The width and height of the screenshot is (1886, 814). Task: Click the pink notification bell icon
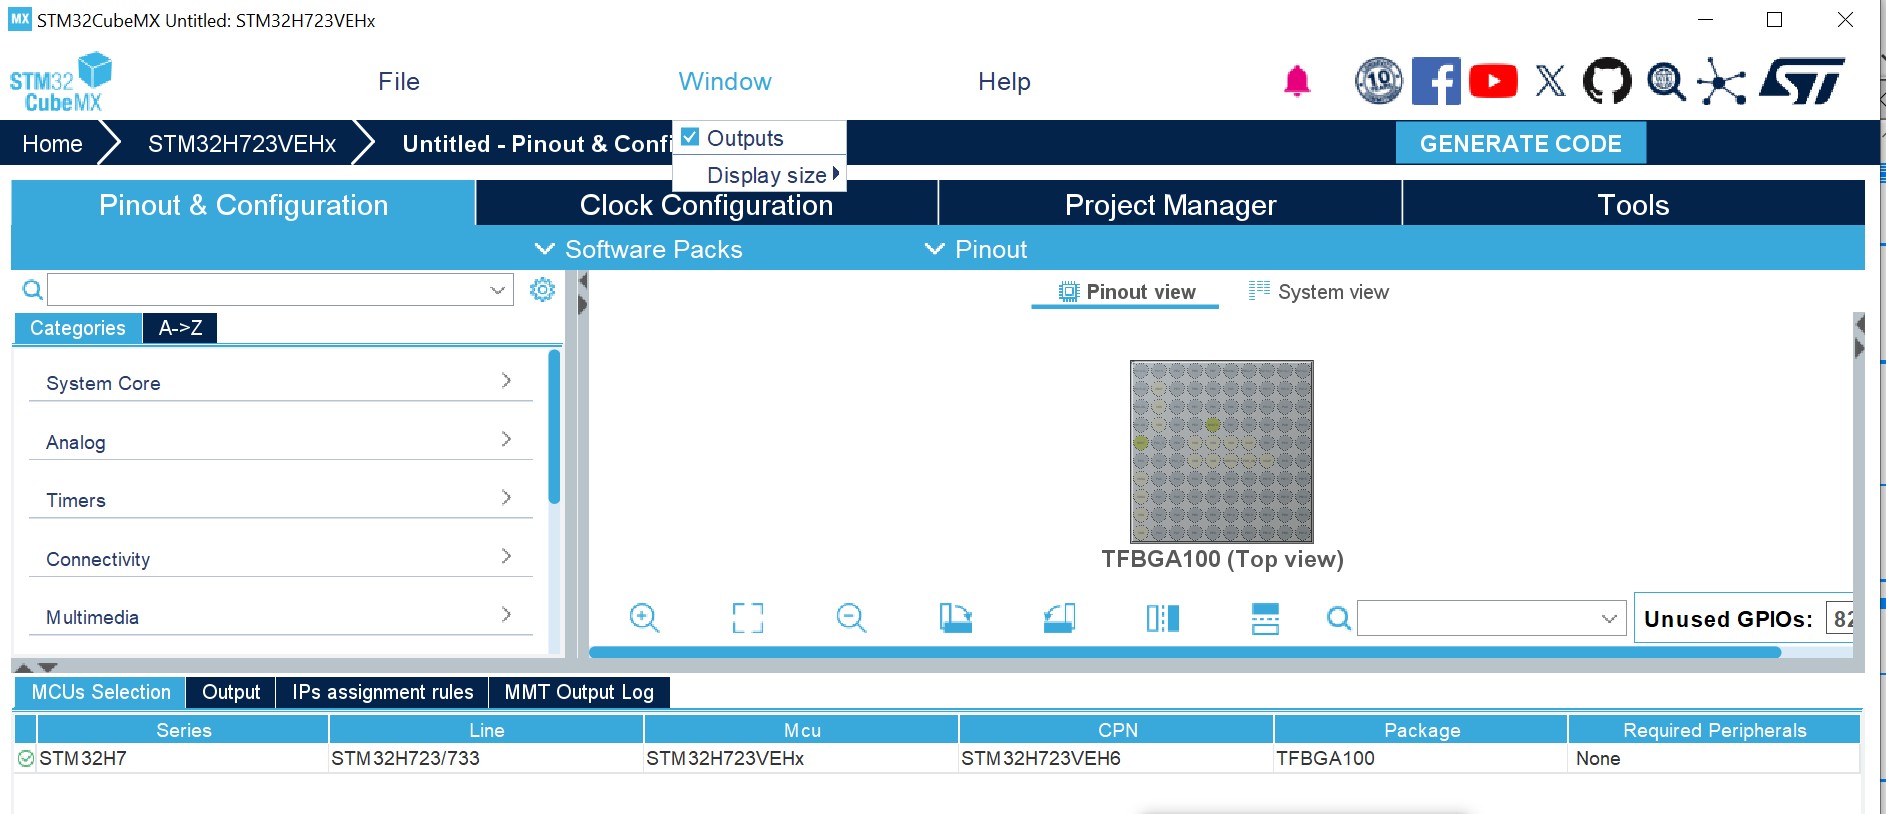(x=1297, y=81)
